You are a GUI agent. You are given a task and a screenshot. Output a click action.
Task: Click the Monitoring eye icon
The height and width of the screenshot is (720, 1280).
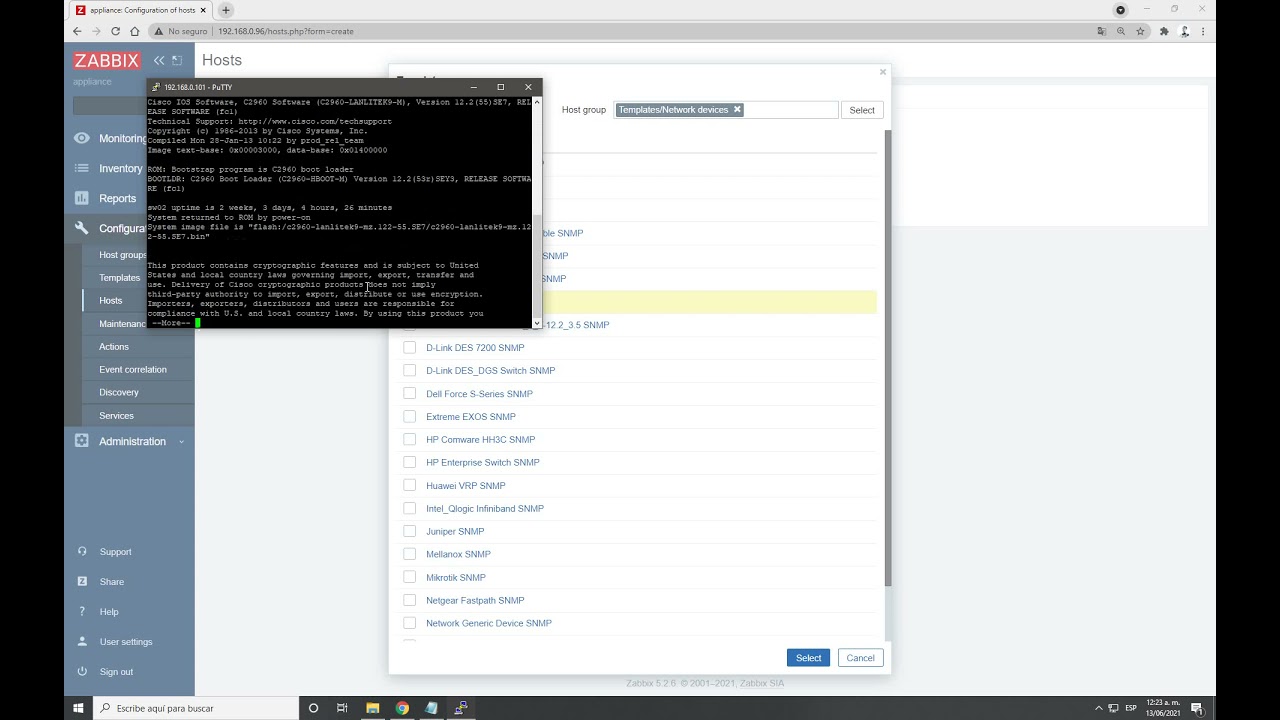click(x=82, y=138)
